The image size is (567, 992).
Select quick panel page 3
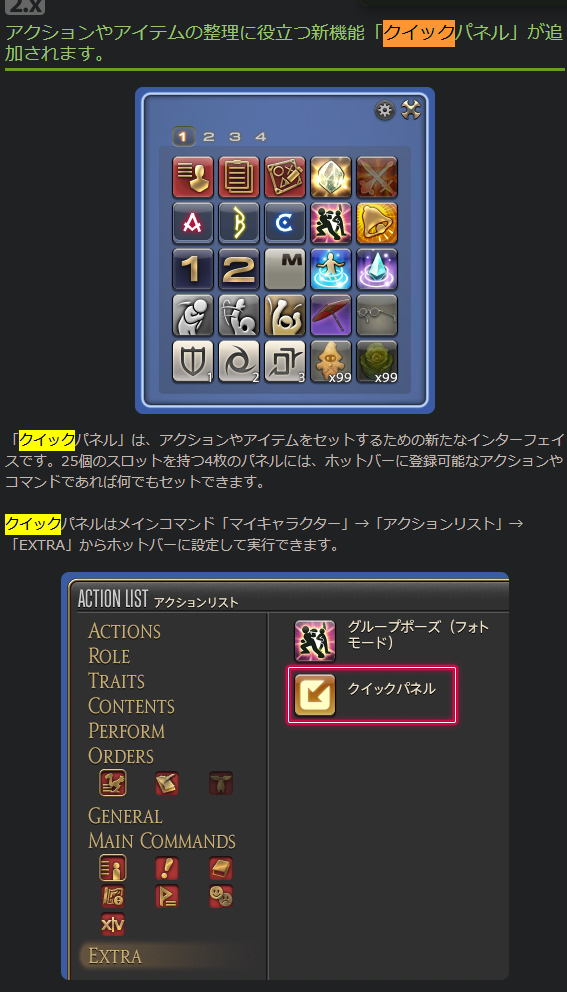click(235, 137)
